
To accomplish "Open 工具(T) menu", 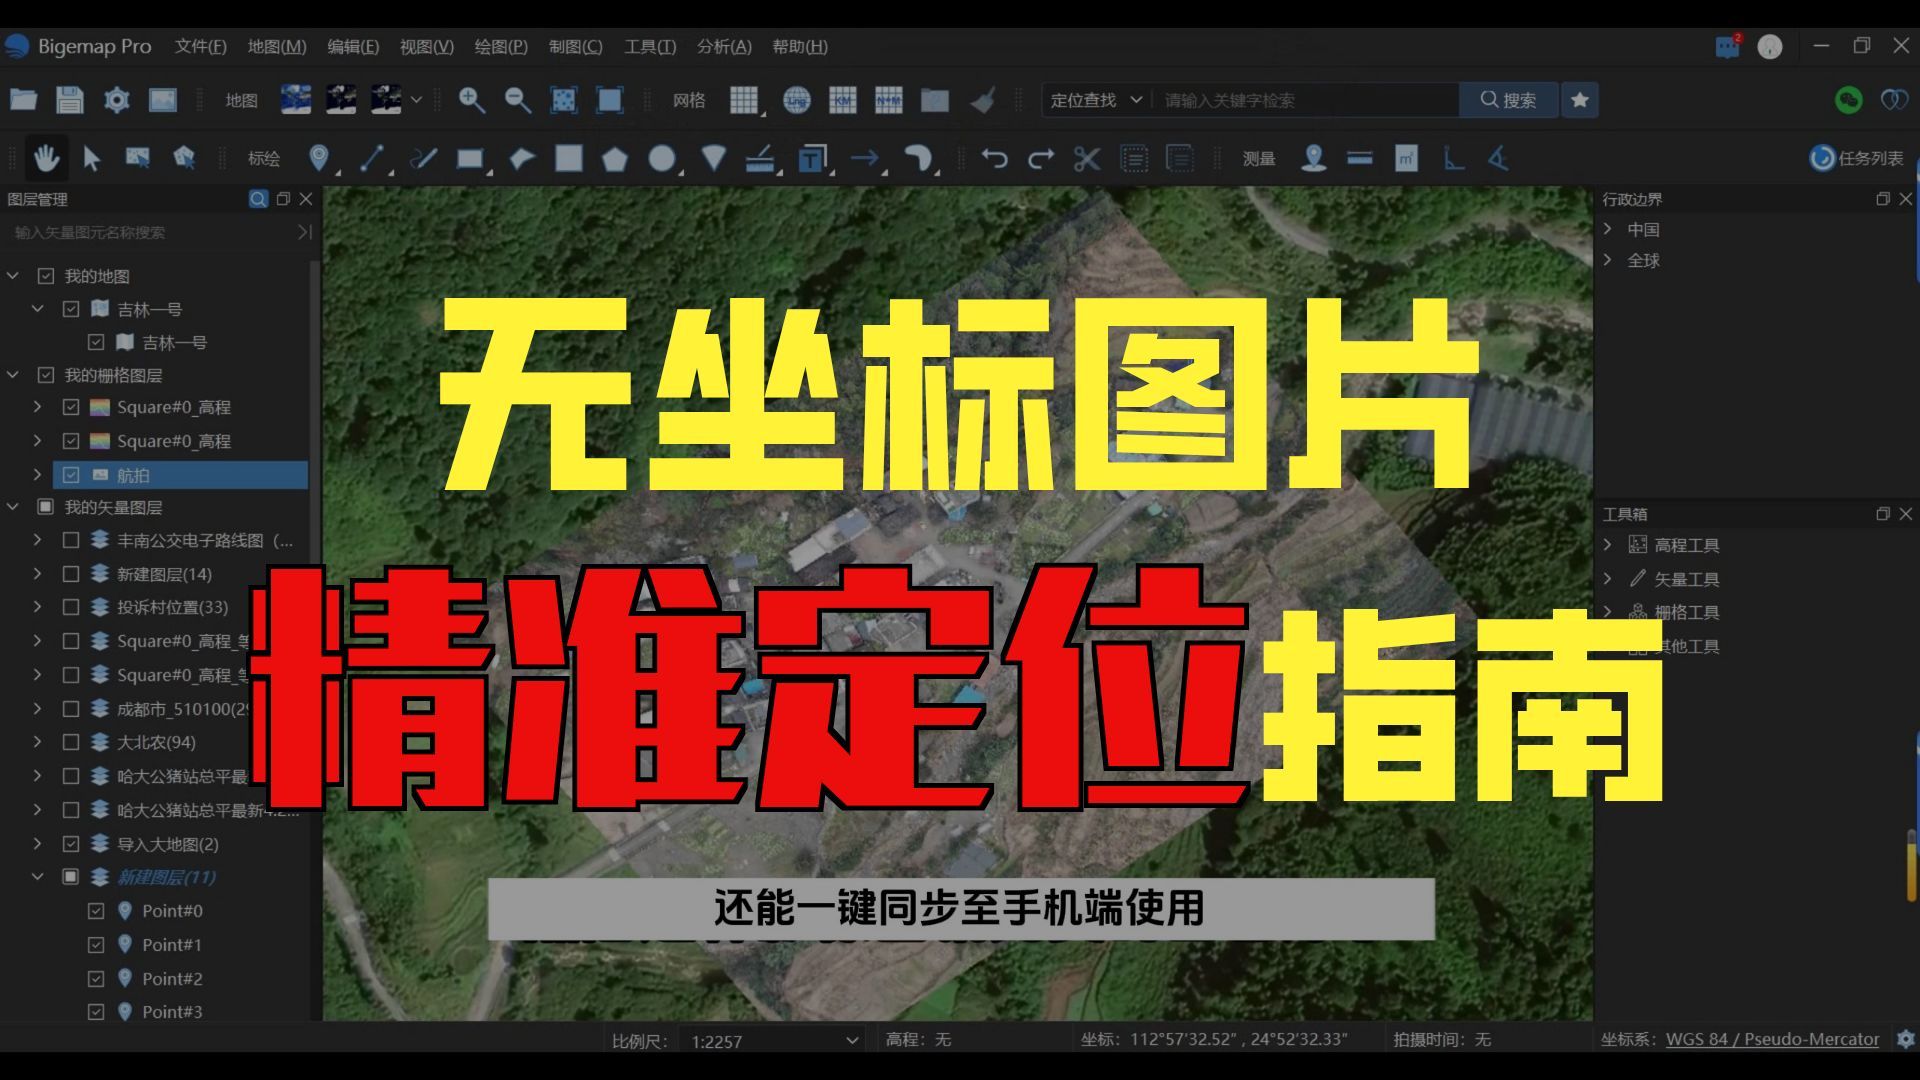I will coord(650,46).
